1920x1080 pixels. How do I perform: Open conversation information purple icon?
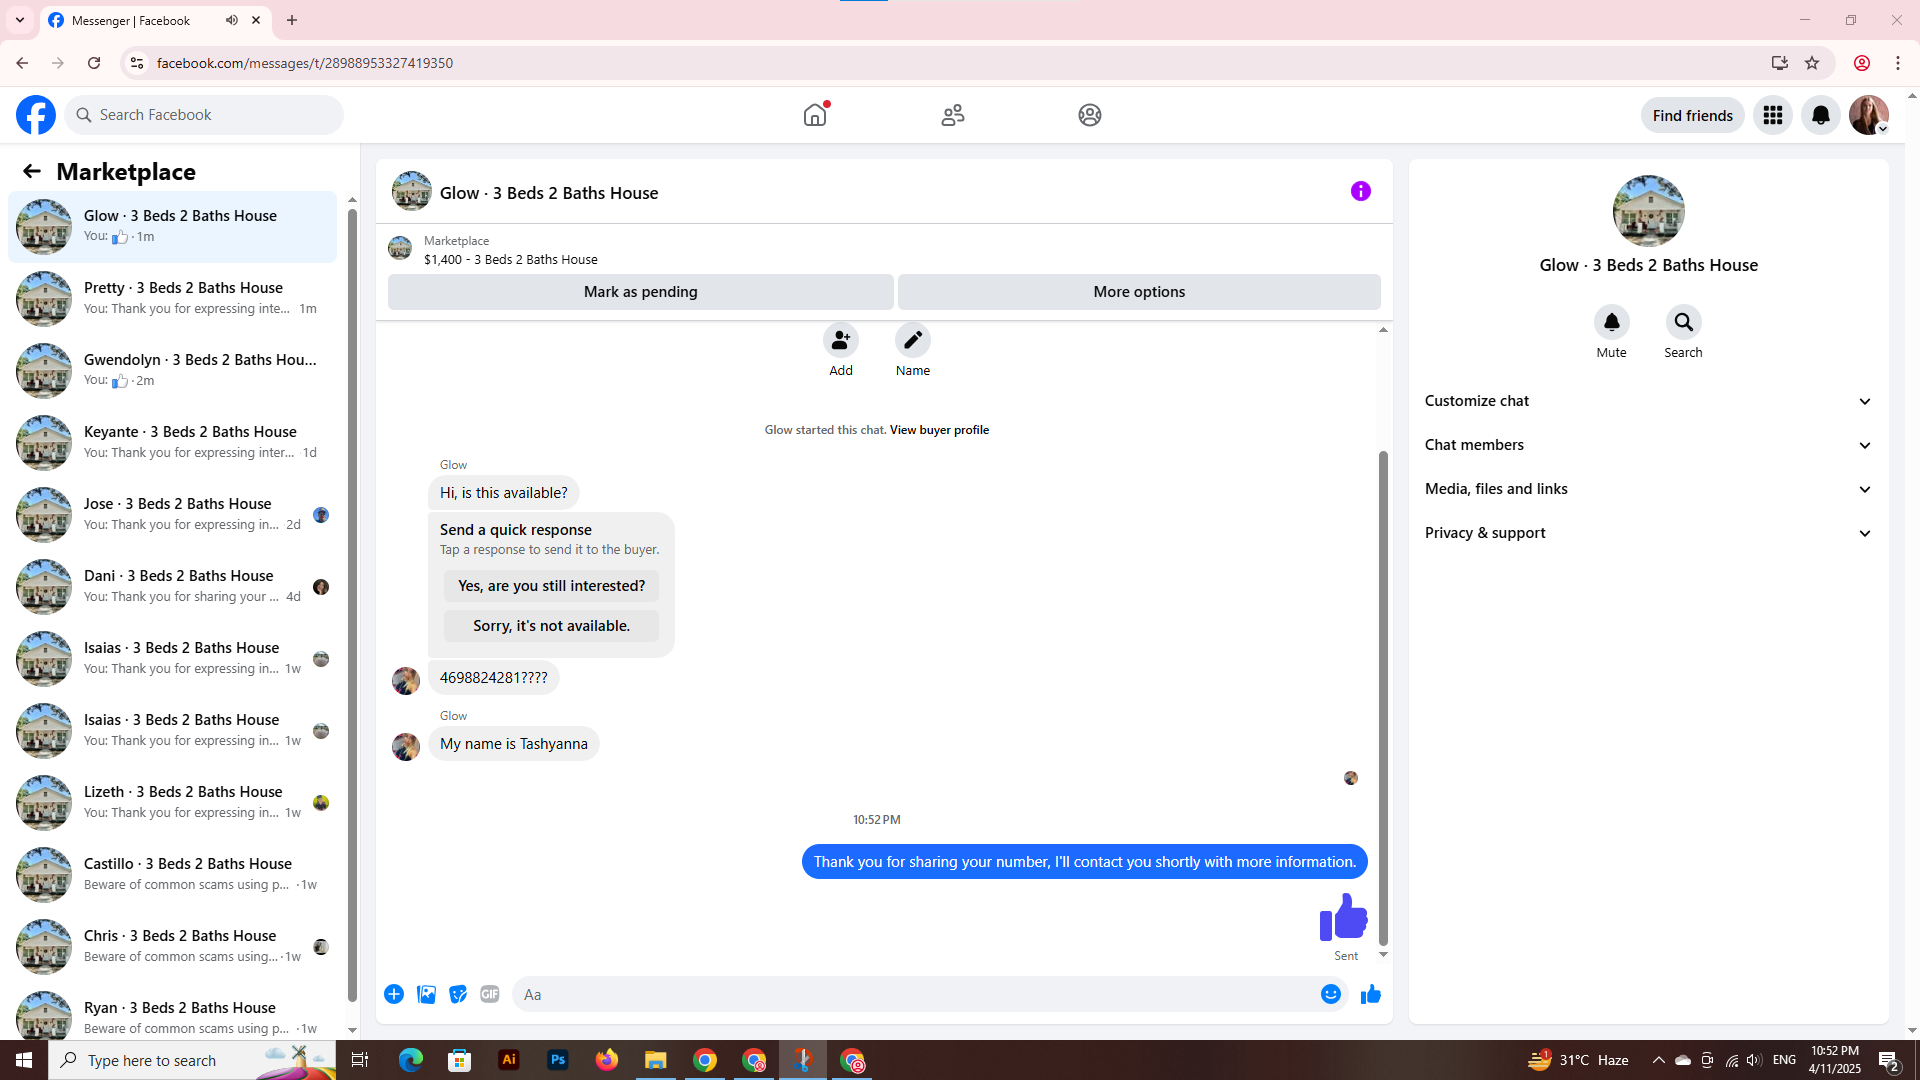coord(1361,191)
